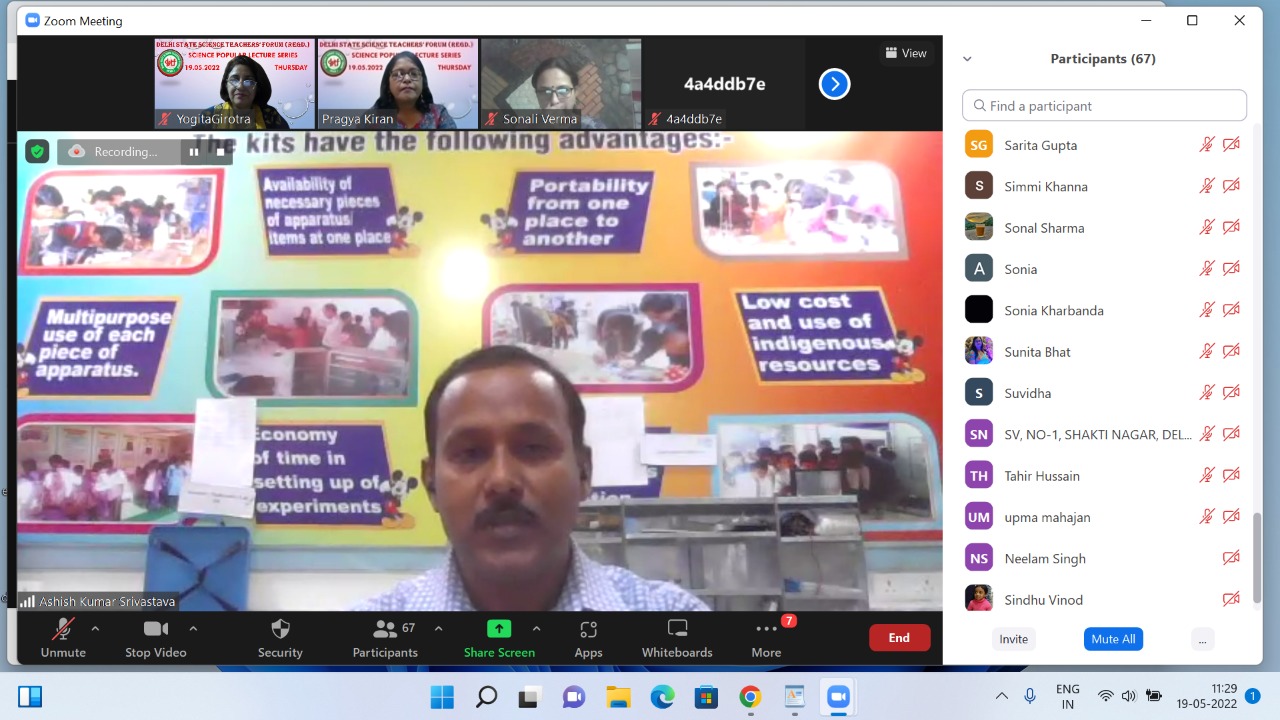The height and width of the screenshot is (720, 1280).
Task: Select Sonali Verma's video thumbnail
Action: click(561, 84)
